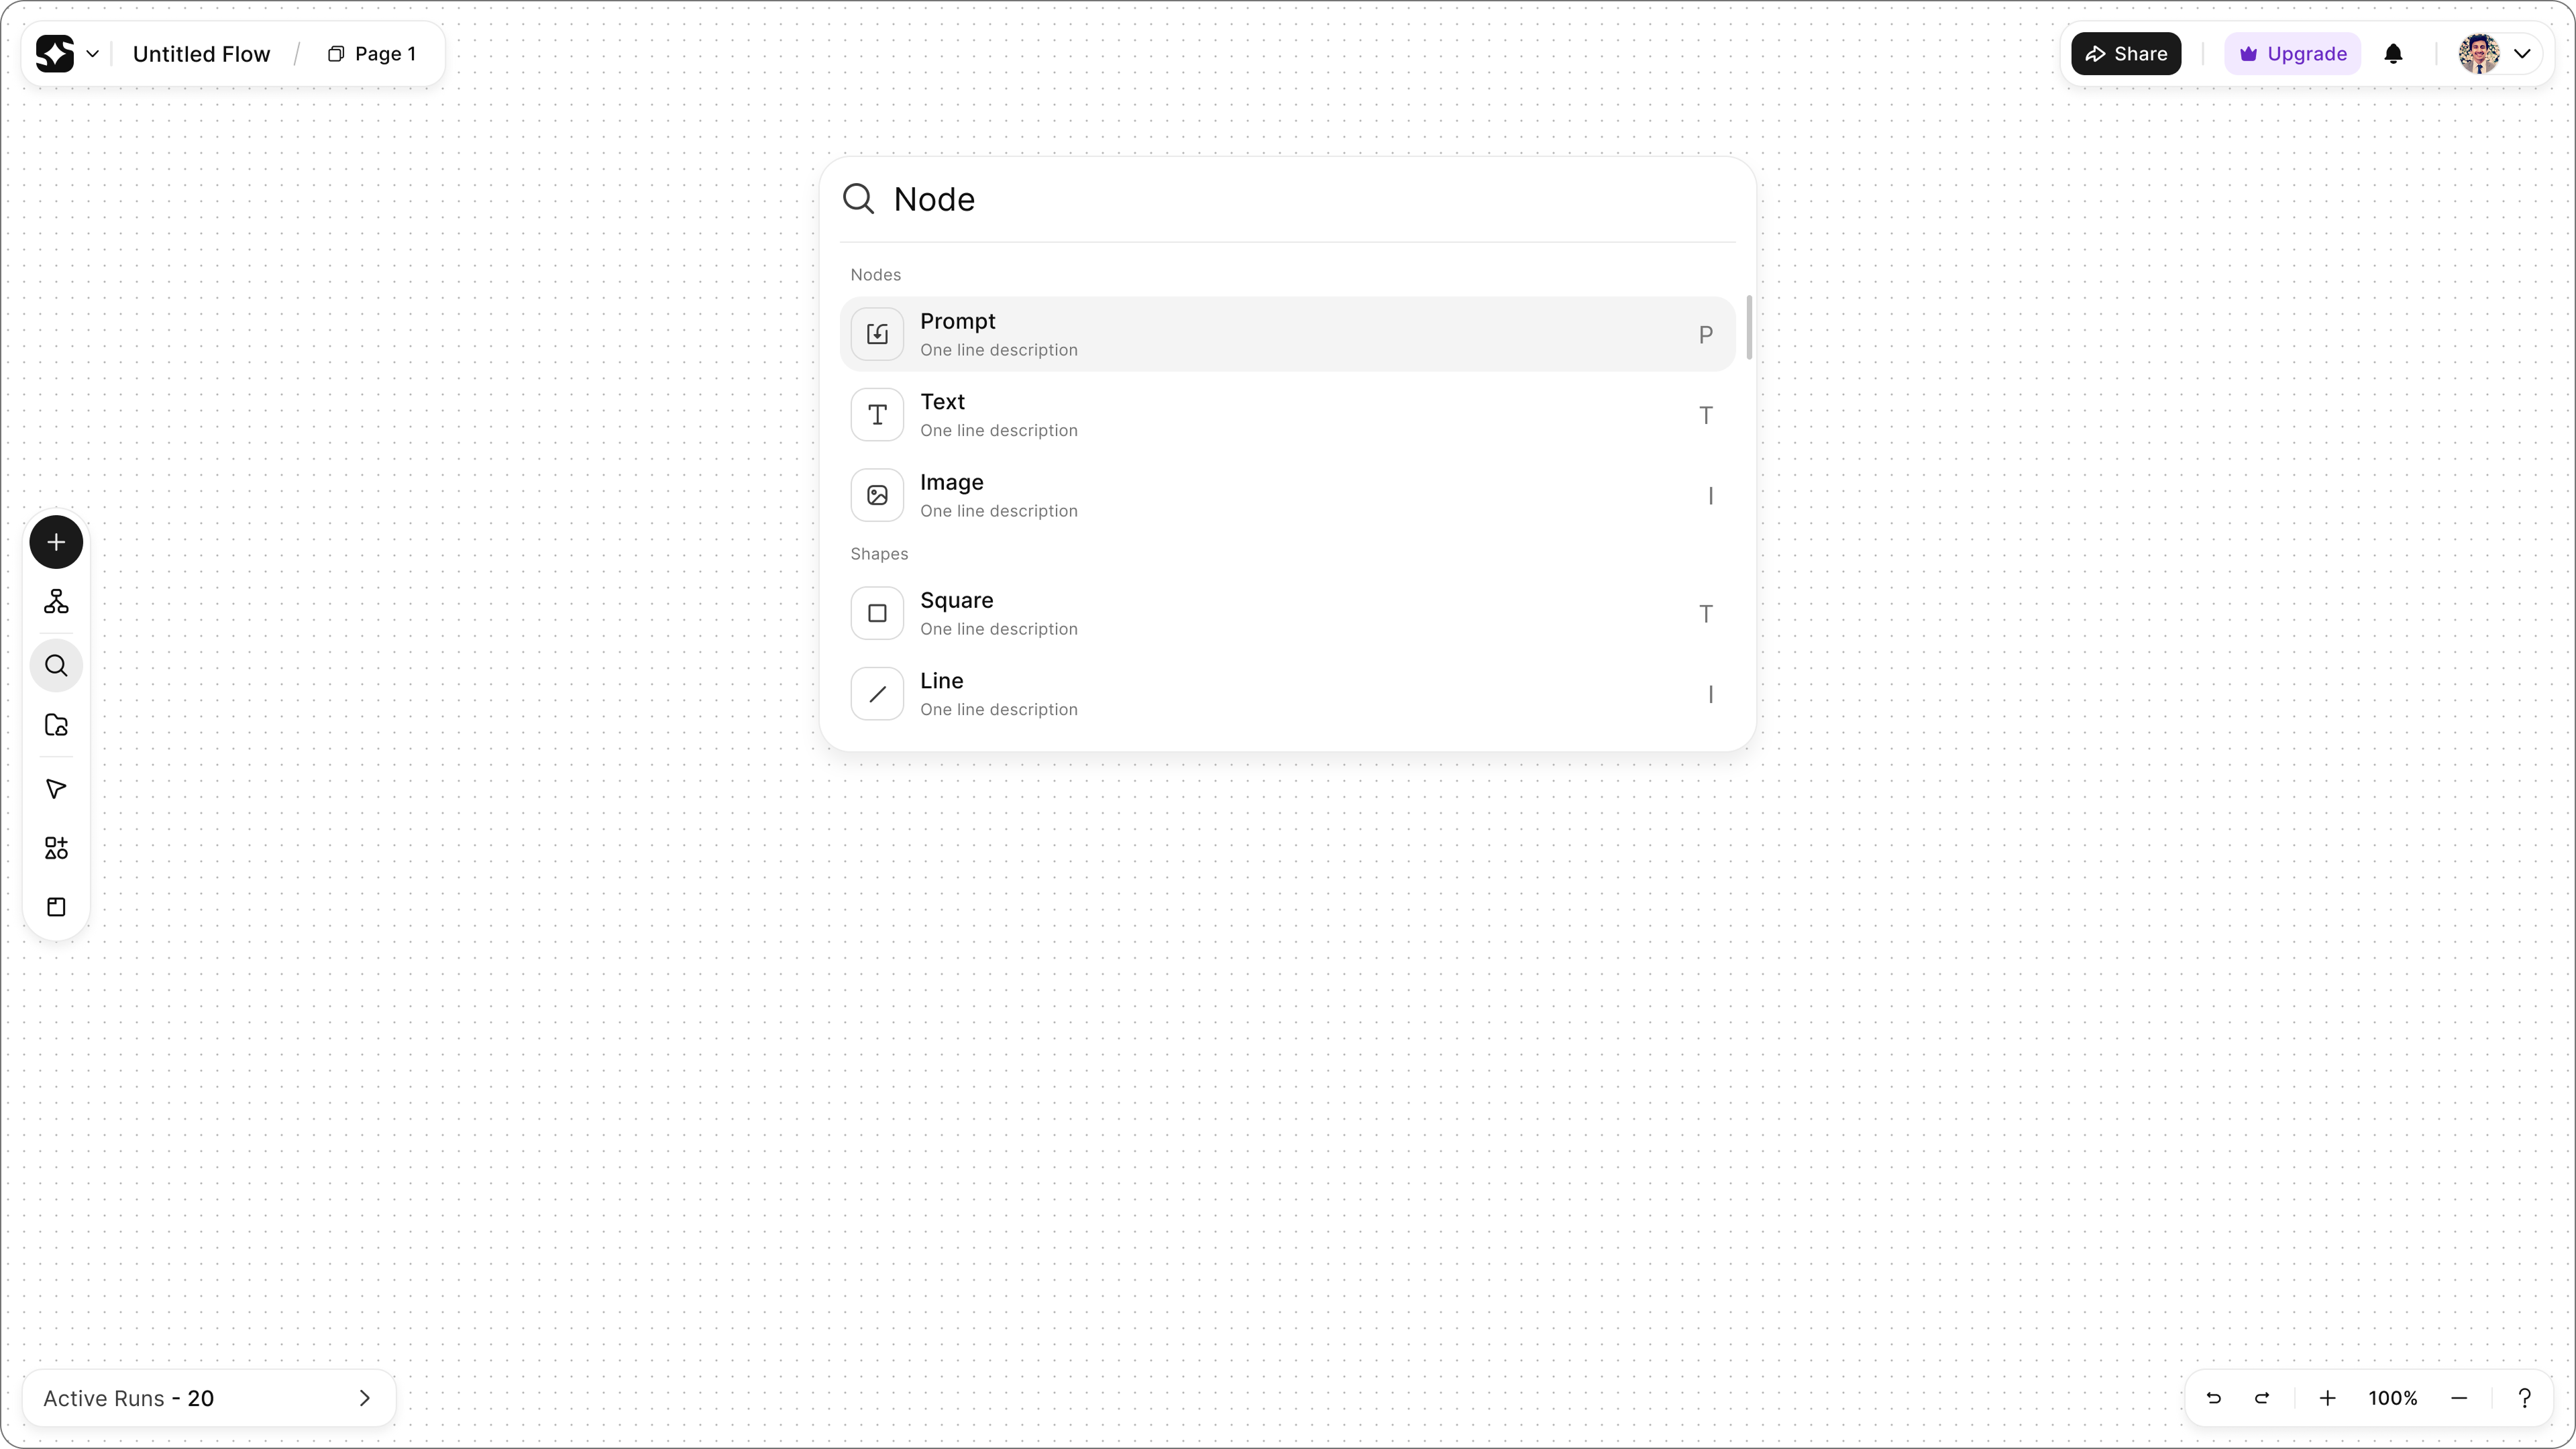Click zoom out minus in zoom controls
Viewport: 2576px width, 1449px height.
[x=2459, y=1397]
